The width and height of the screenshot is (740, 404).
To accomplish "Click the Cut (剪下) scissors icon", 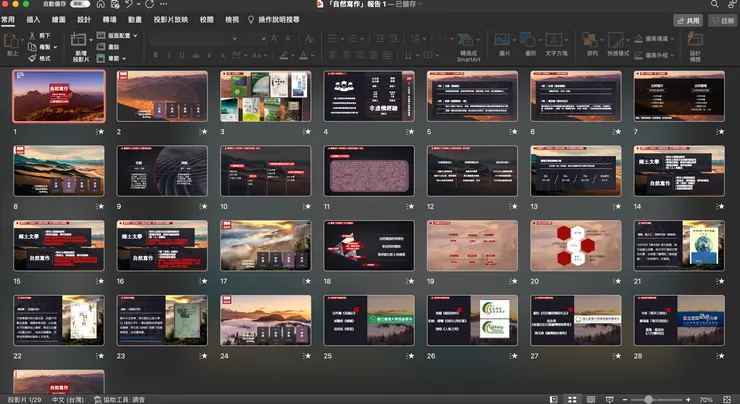I will (34, 35).
